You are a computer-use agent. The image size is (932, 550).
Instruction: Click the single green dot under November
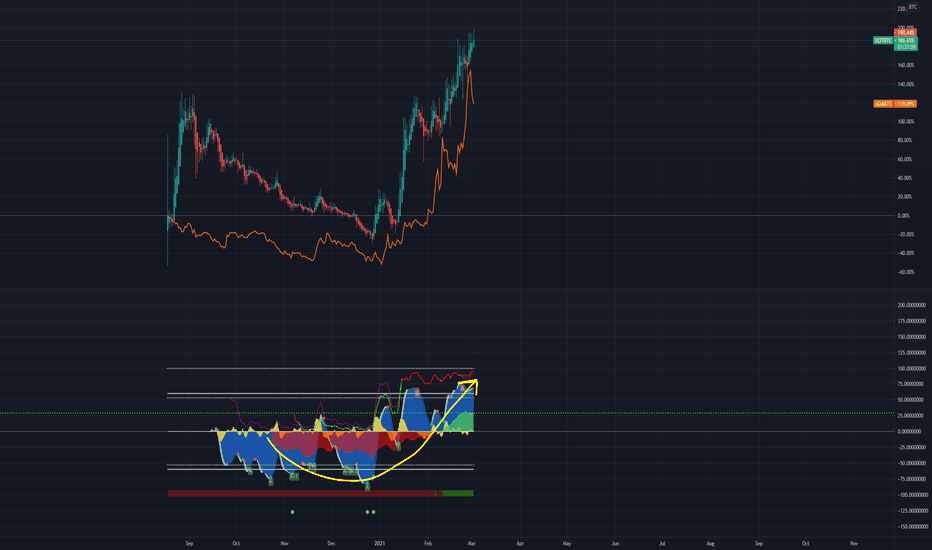pyautogui.click(x=292, y=512)
